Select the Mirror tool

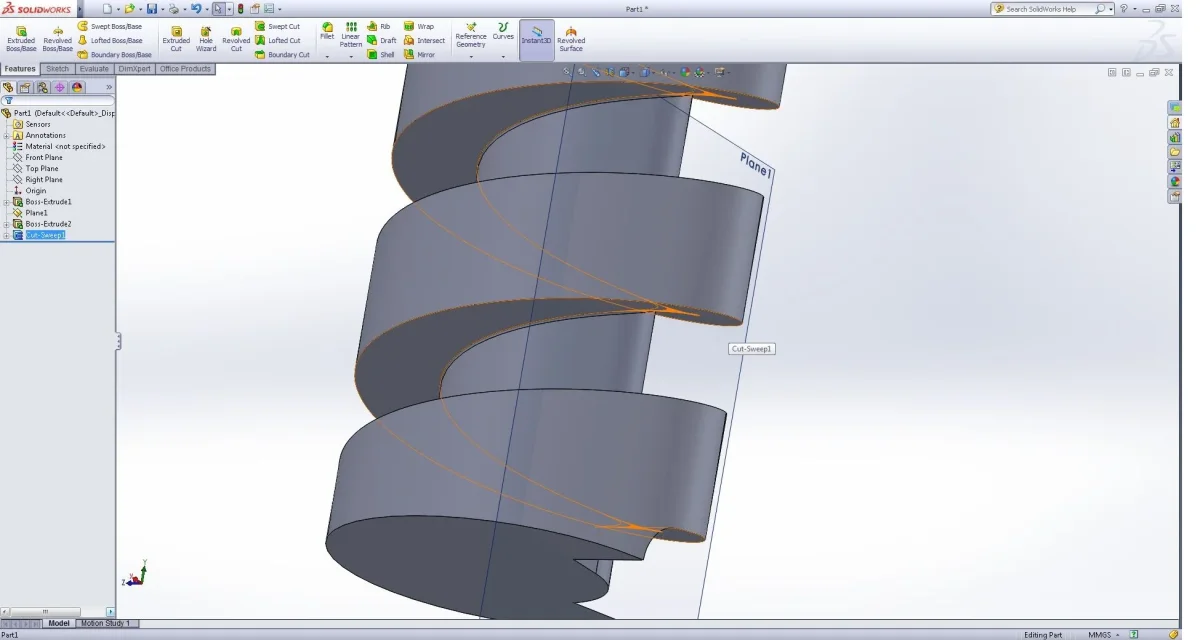(421, 55)
